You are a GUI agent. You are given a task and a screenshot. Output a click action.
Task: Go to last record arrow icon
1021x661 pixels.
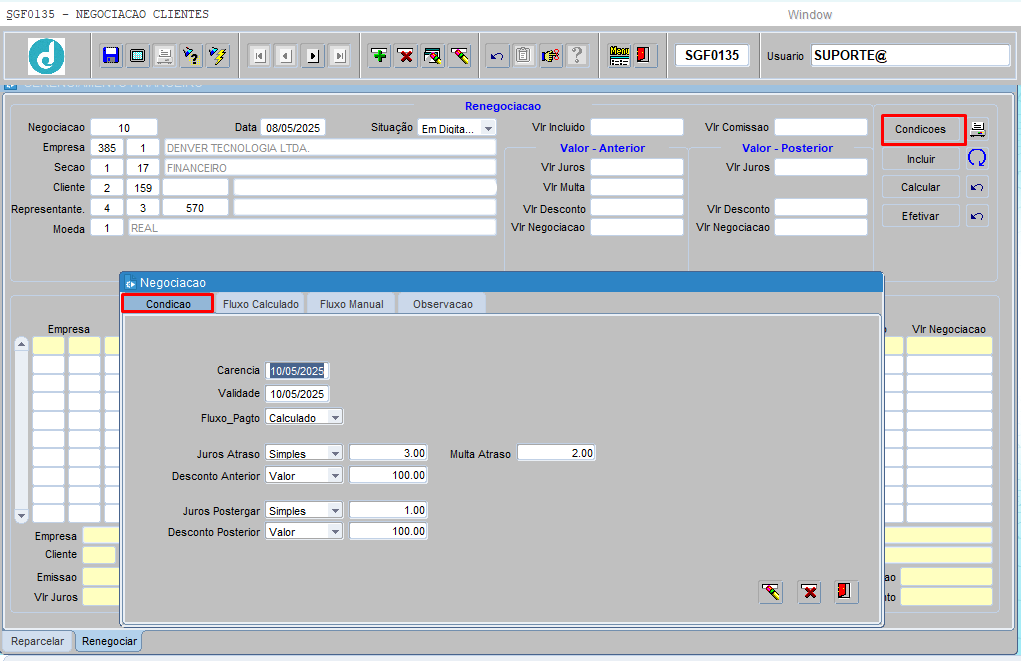(x=340, y=55)
